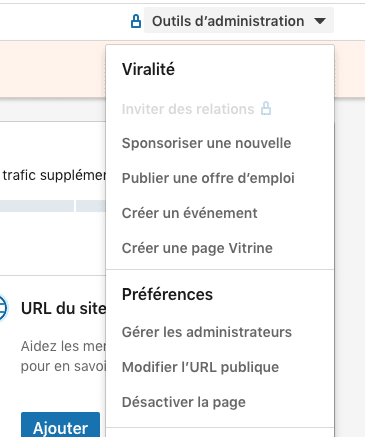
Task: Select Publier une offre d'emploi
Action: (208, 178)
